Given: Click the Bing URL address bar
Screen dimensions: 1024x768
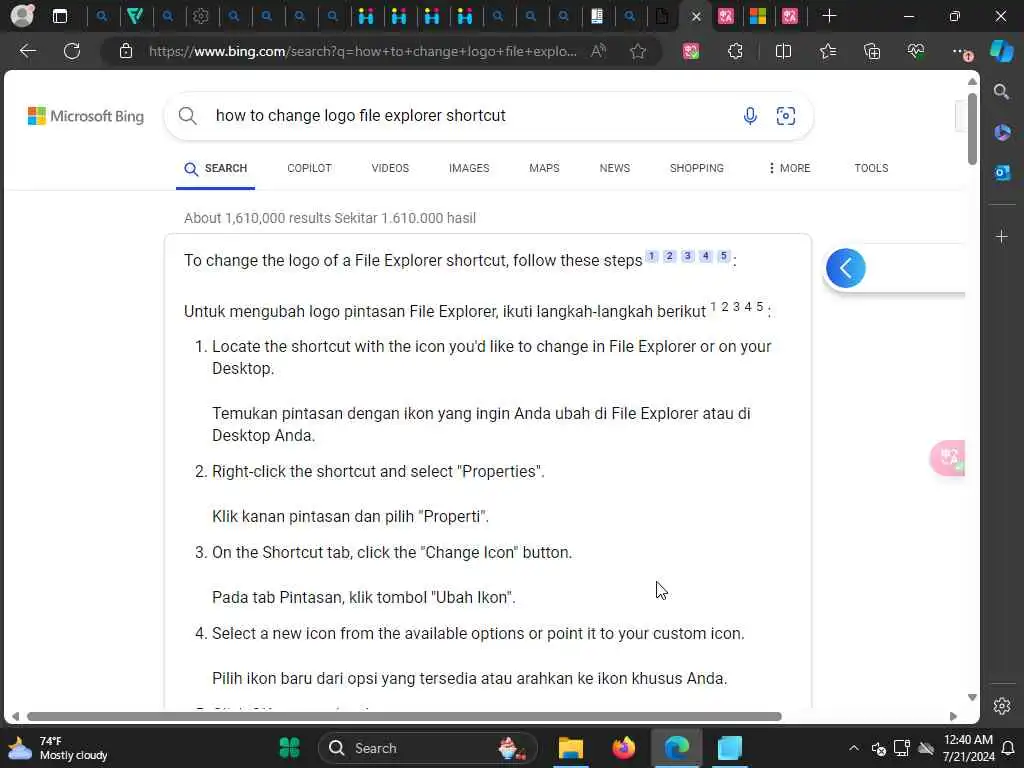Looking at the screenshot, I should [362, 51].
